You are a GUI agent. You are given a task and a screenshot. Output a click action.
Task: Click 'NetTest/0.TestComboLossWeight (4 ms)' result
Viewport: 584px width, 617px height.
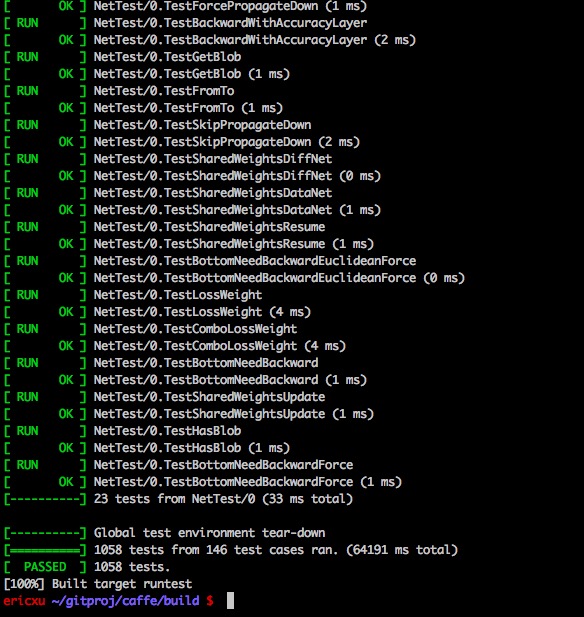(220, 346)
